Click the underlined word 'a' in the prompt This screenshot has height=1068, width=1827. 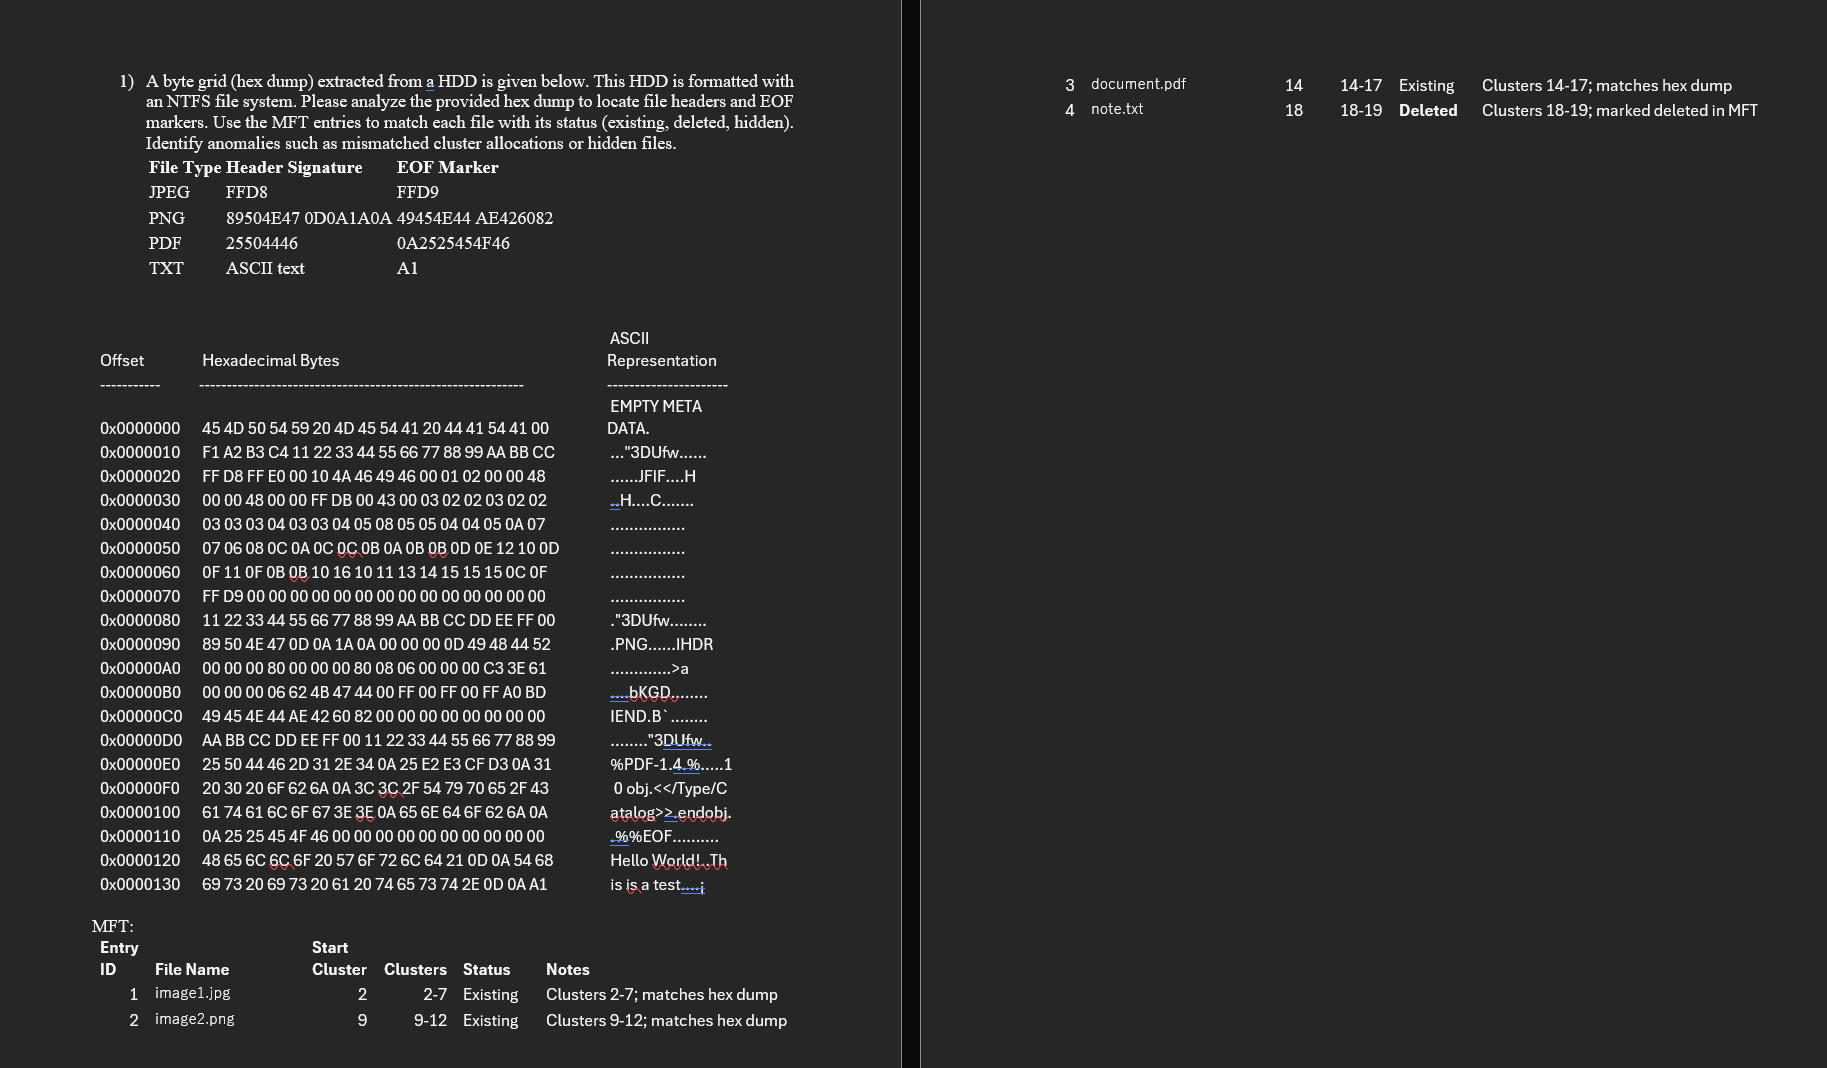[x=430, y=81]
